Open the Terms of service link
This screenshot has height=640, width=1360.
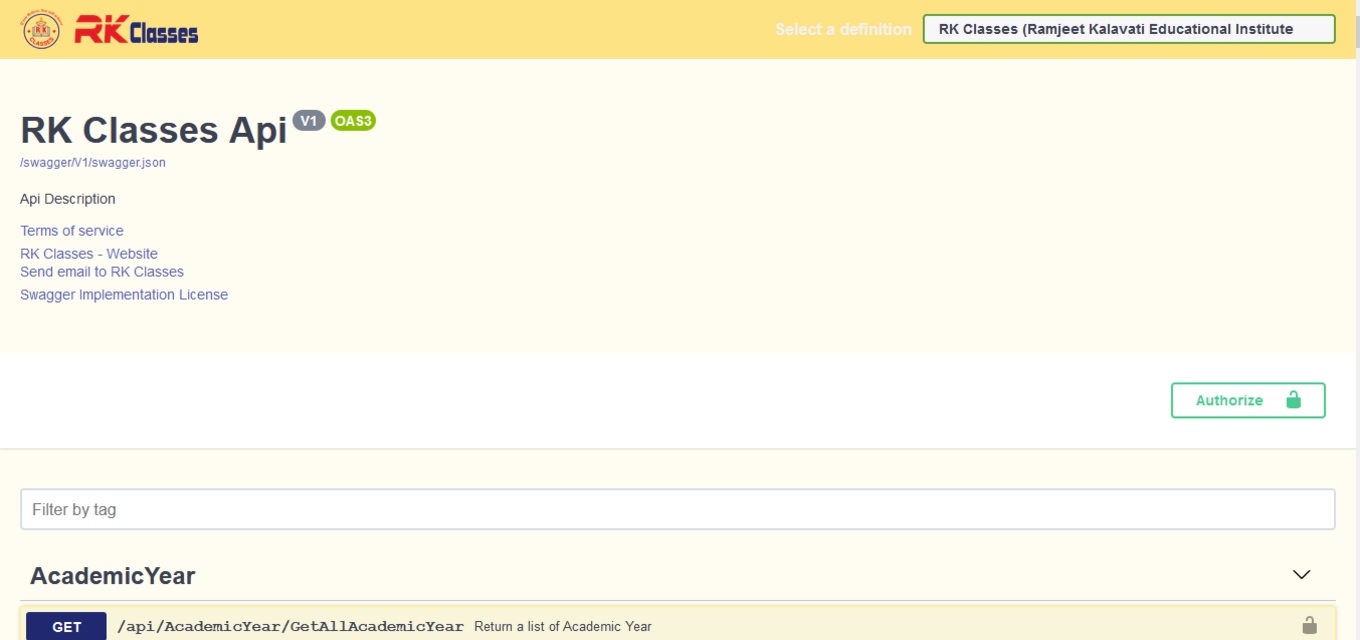[72, 231]
